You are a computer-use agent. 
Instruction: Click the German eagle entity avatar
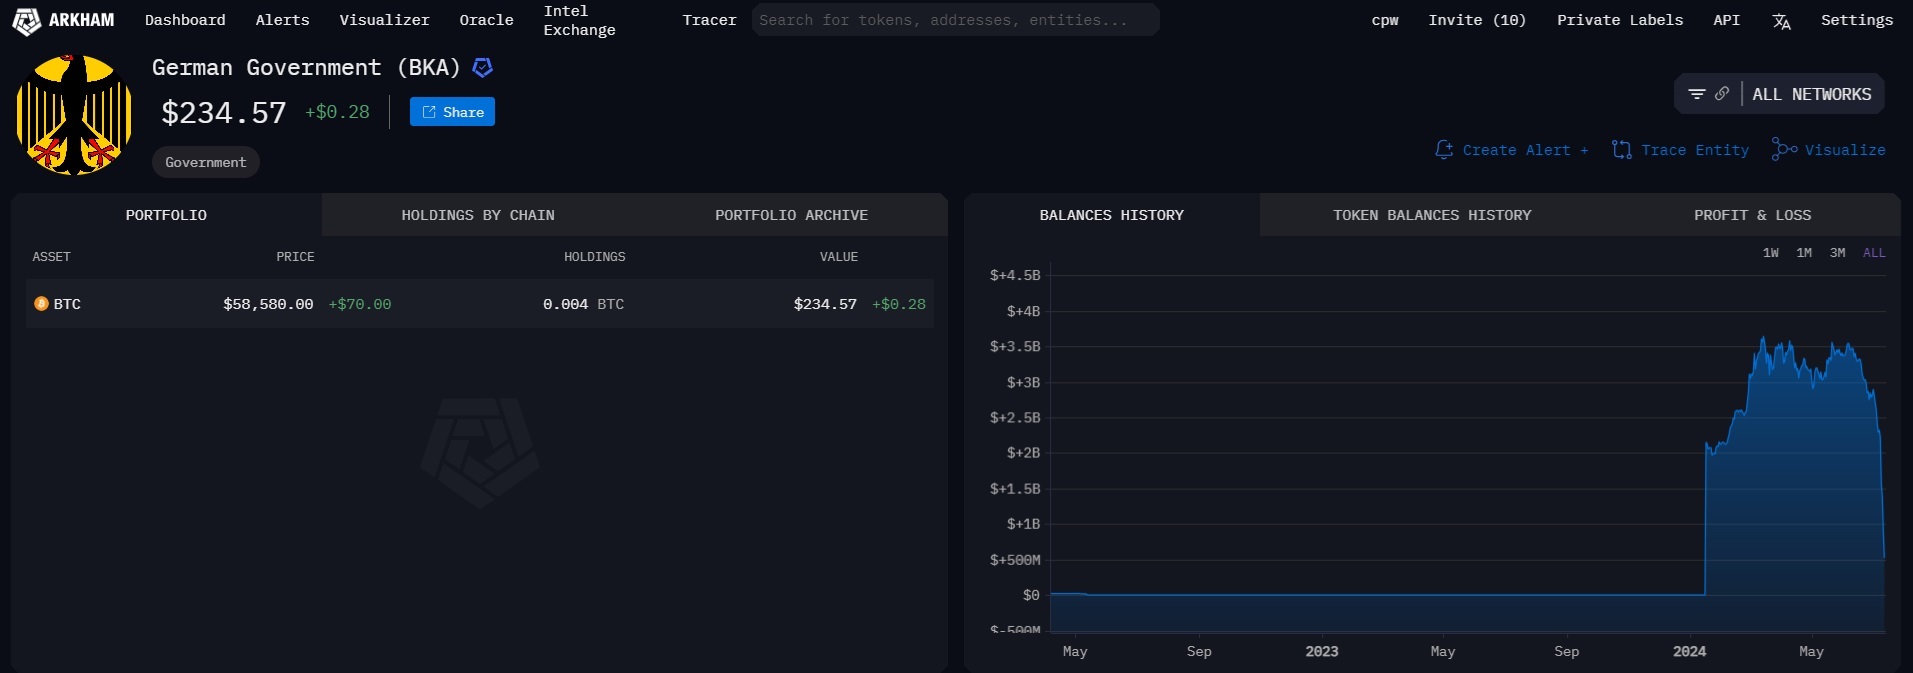74,115
